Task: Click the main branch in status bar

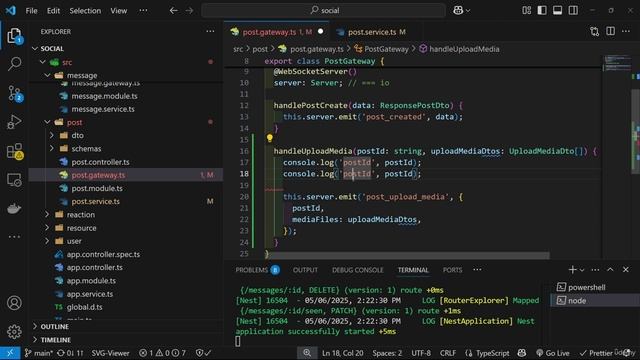Action: click(x=39, y=353)
